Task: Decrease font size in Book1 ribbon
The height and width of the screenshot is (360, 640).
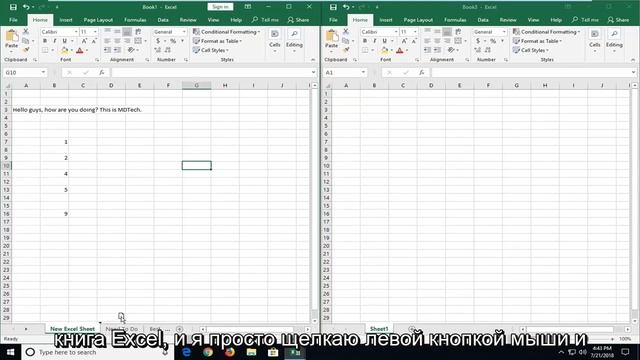Action: point(93,41)
